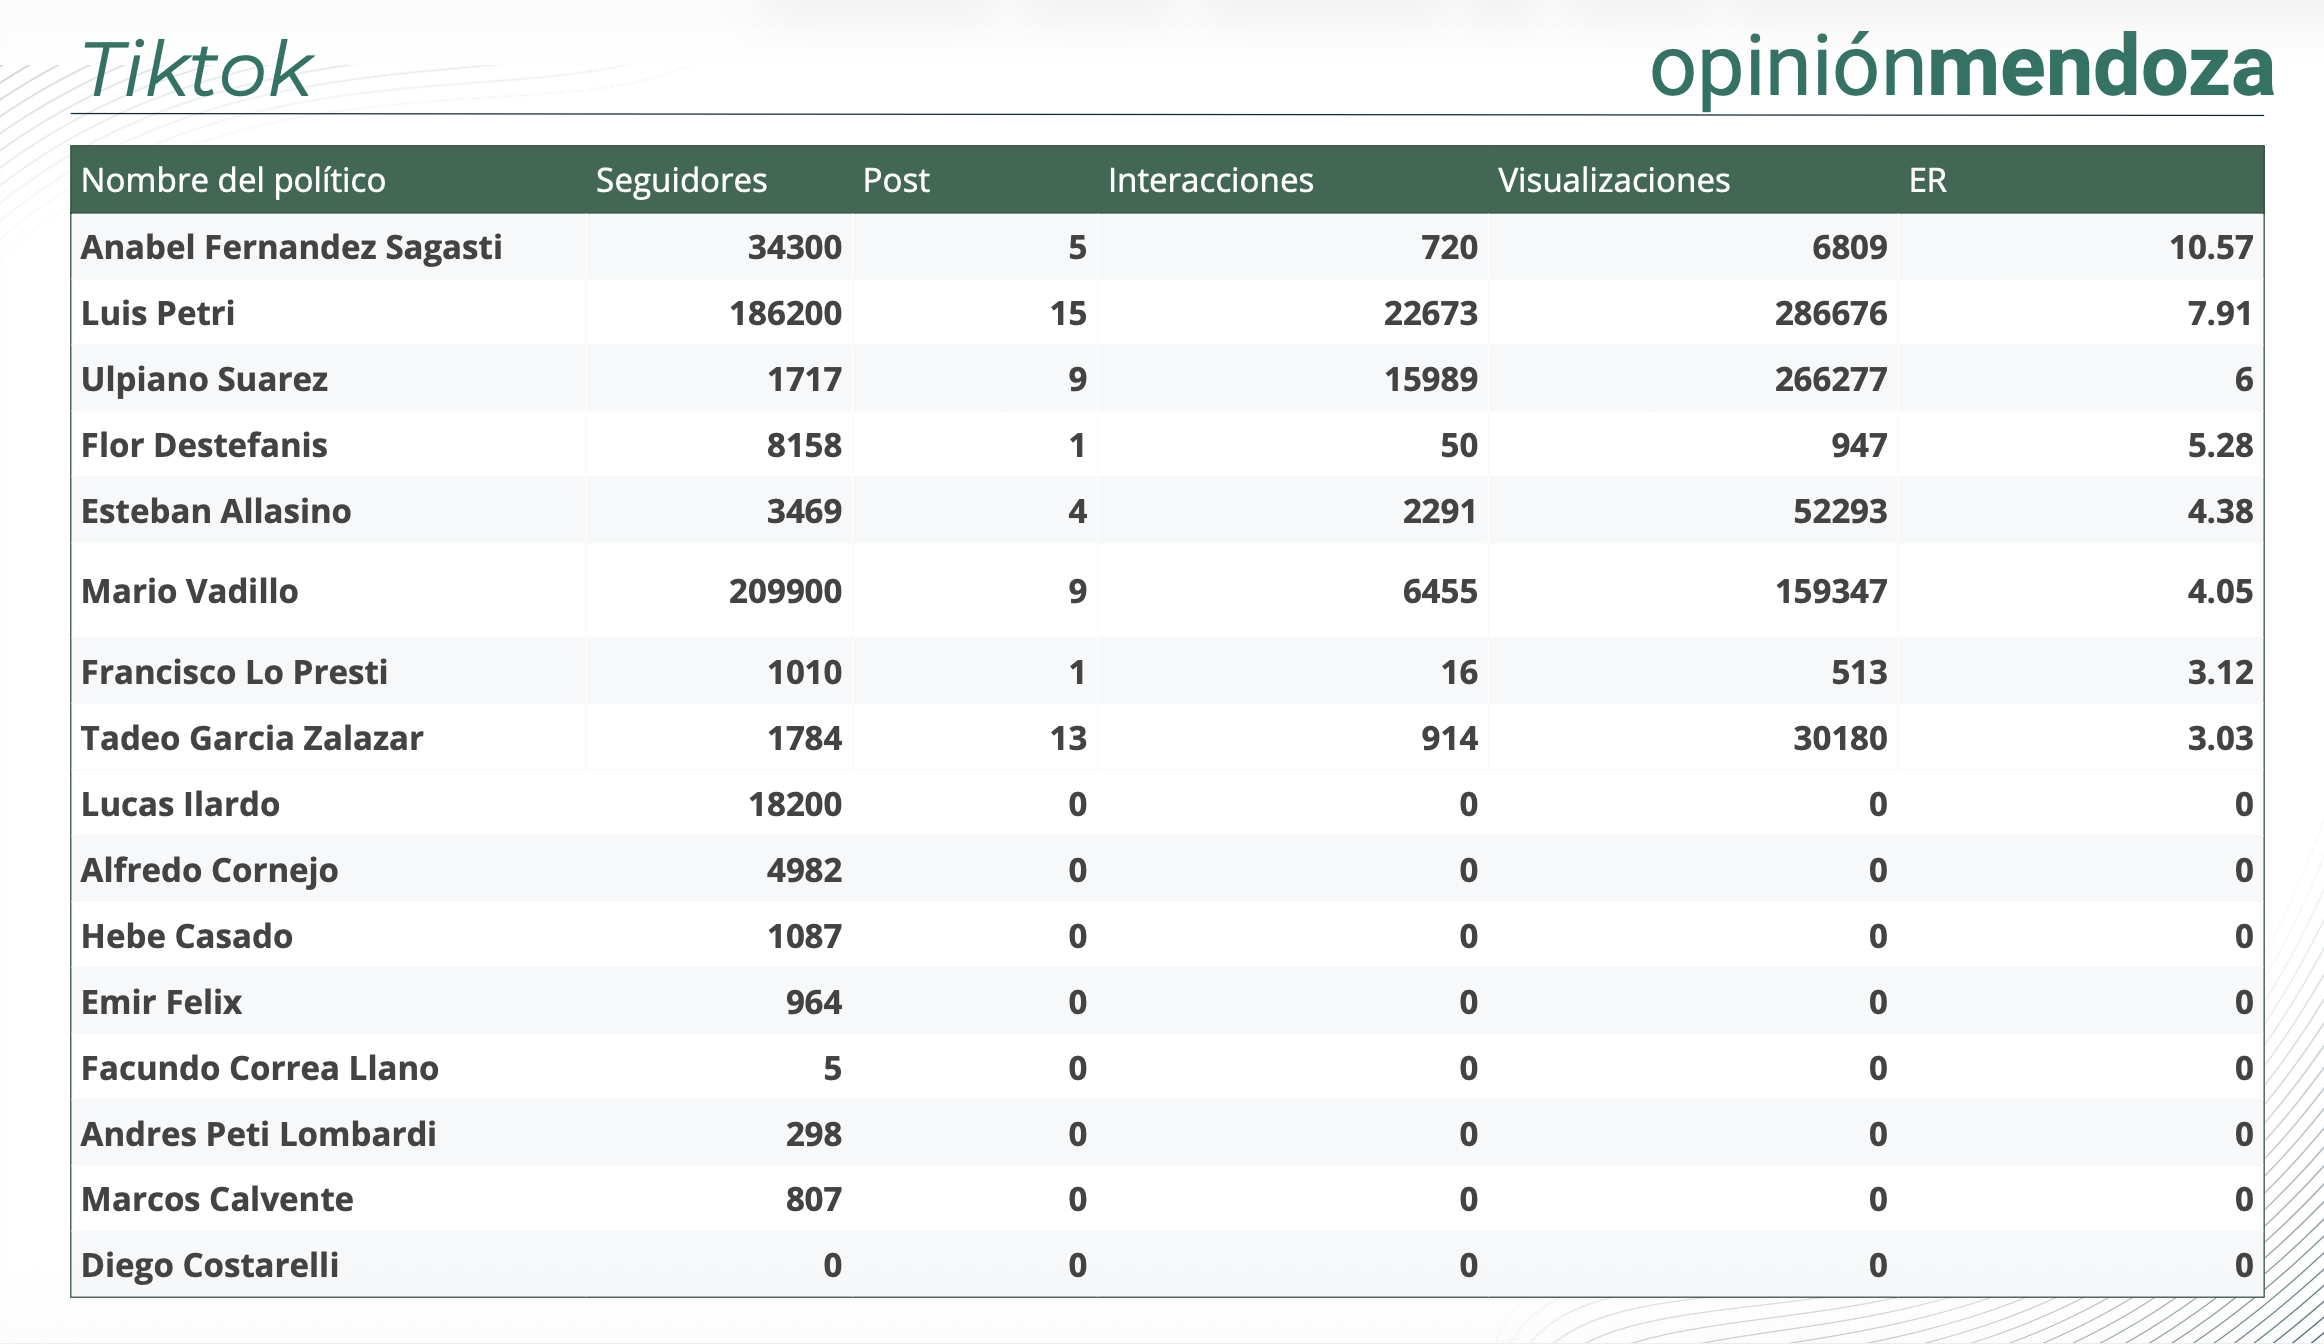Select the Visualizaciones column header

pyautogui.click(x=1613, y=180)
